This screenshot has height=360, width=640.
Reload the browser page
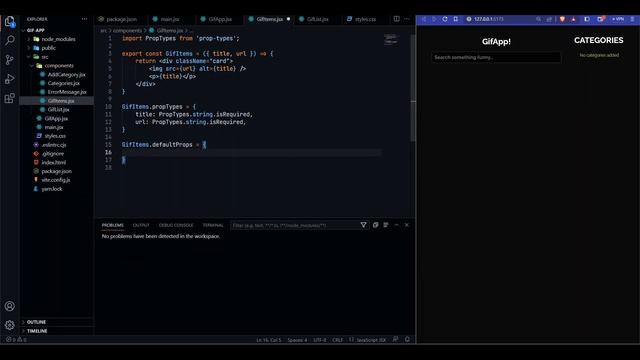click(445, 19)
